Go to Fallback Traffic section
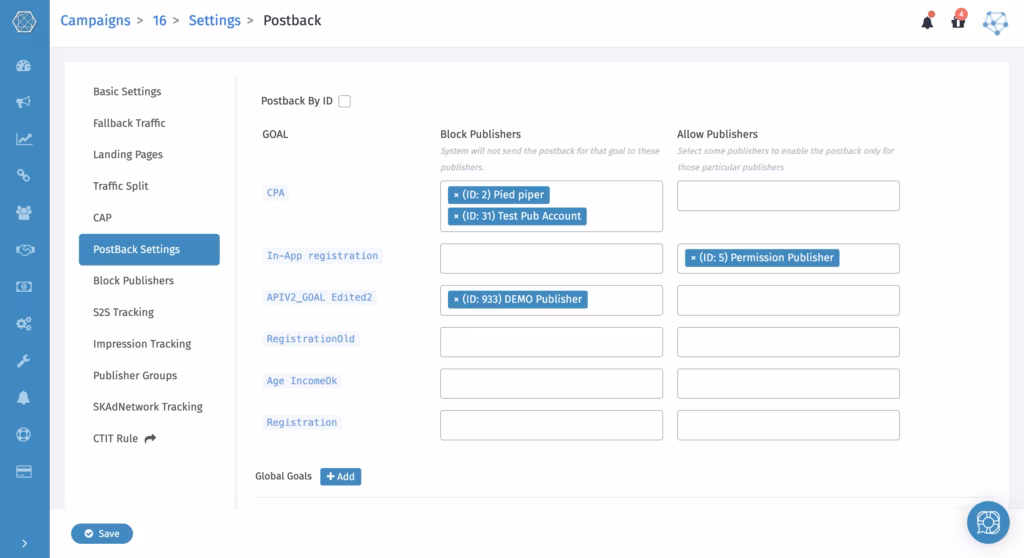 click(x=129, y=123)
